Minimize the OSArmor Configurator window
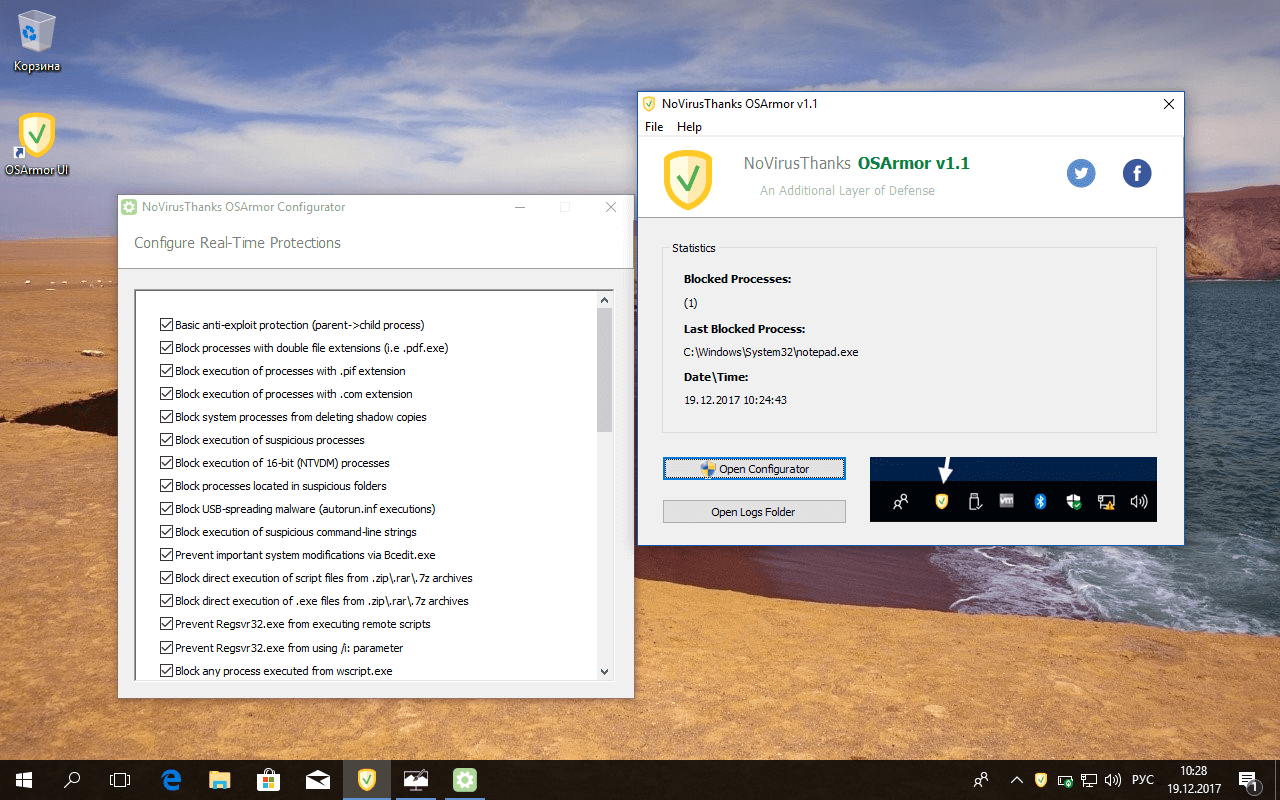 click(520, 207)
